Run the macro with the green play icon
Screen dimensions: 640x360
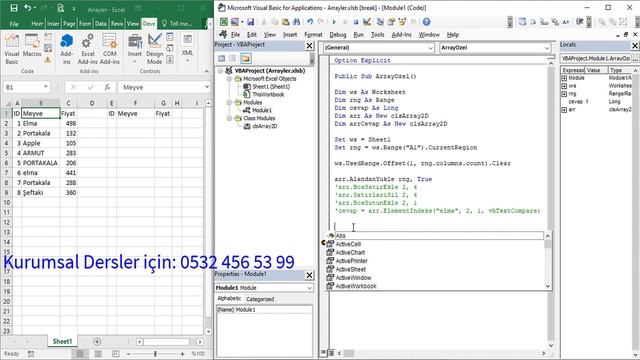tap(334, 22)
